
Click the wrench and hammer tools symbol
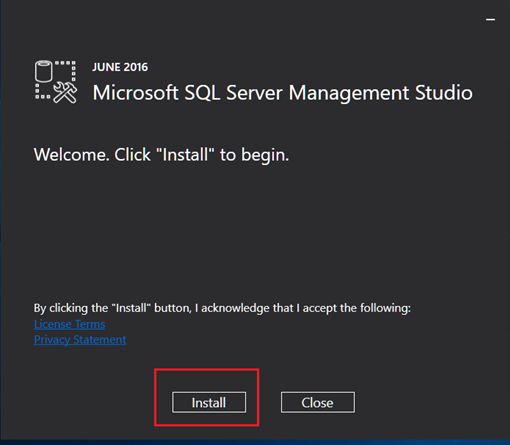pos(65,93)
